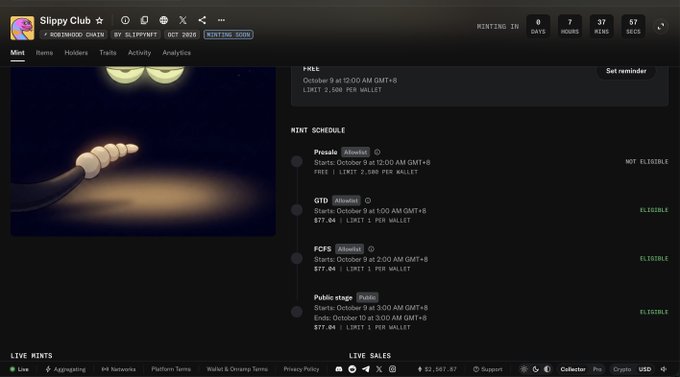The width and height of the screenshot is (680, 377).
Task: Open the Networks selector in footer
Action: pos(118,369)
